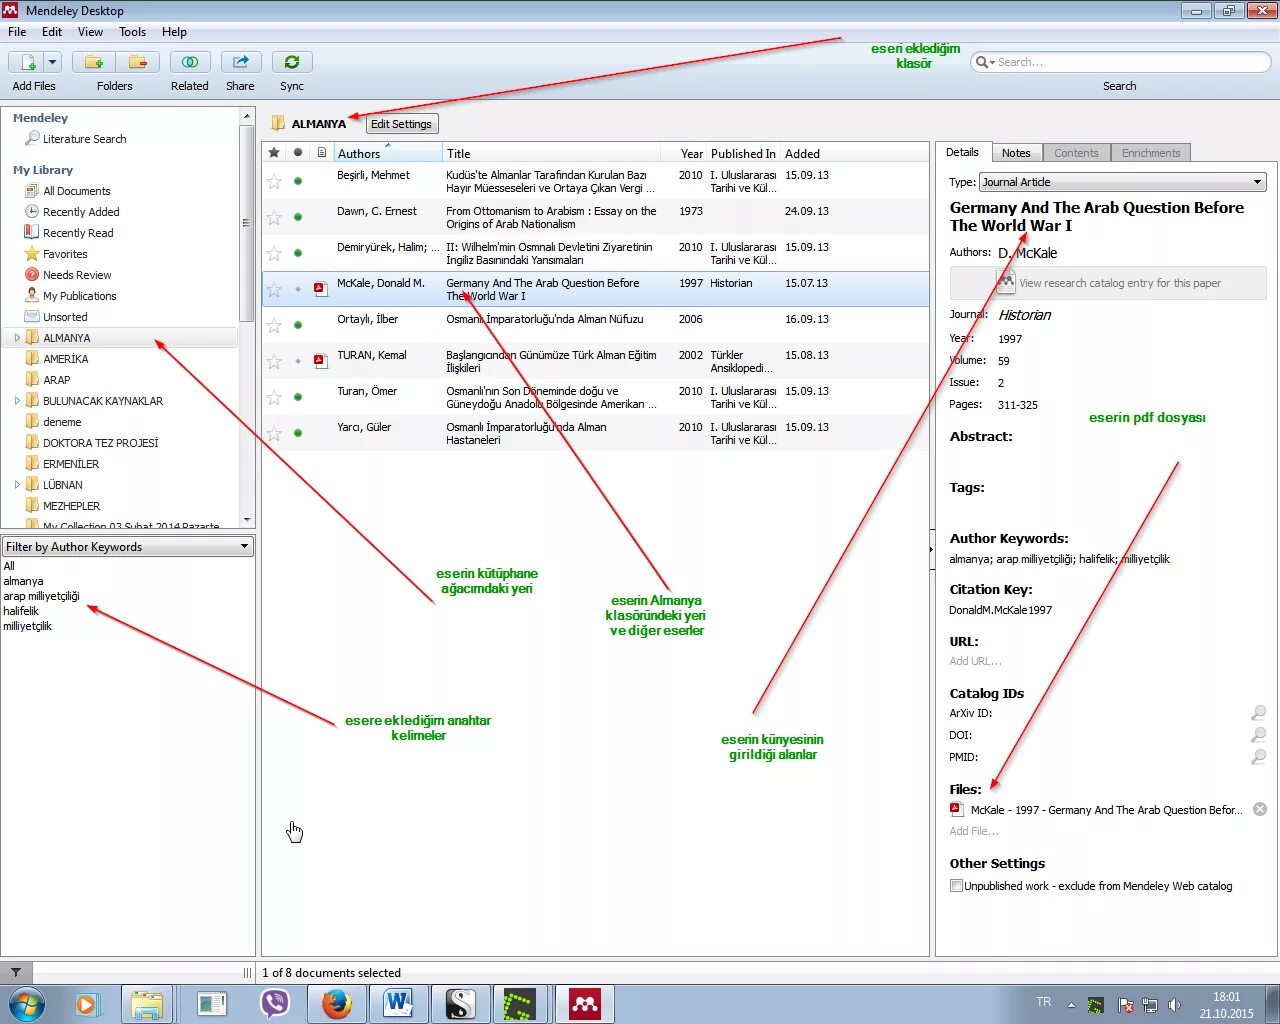Click the Sync toolbar icon
Viewport: 1280px width, 1024px height.
(x=292, y=62)
